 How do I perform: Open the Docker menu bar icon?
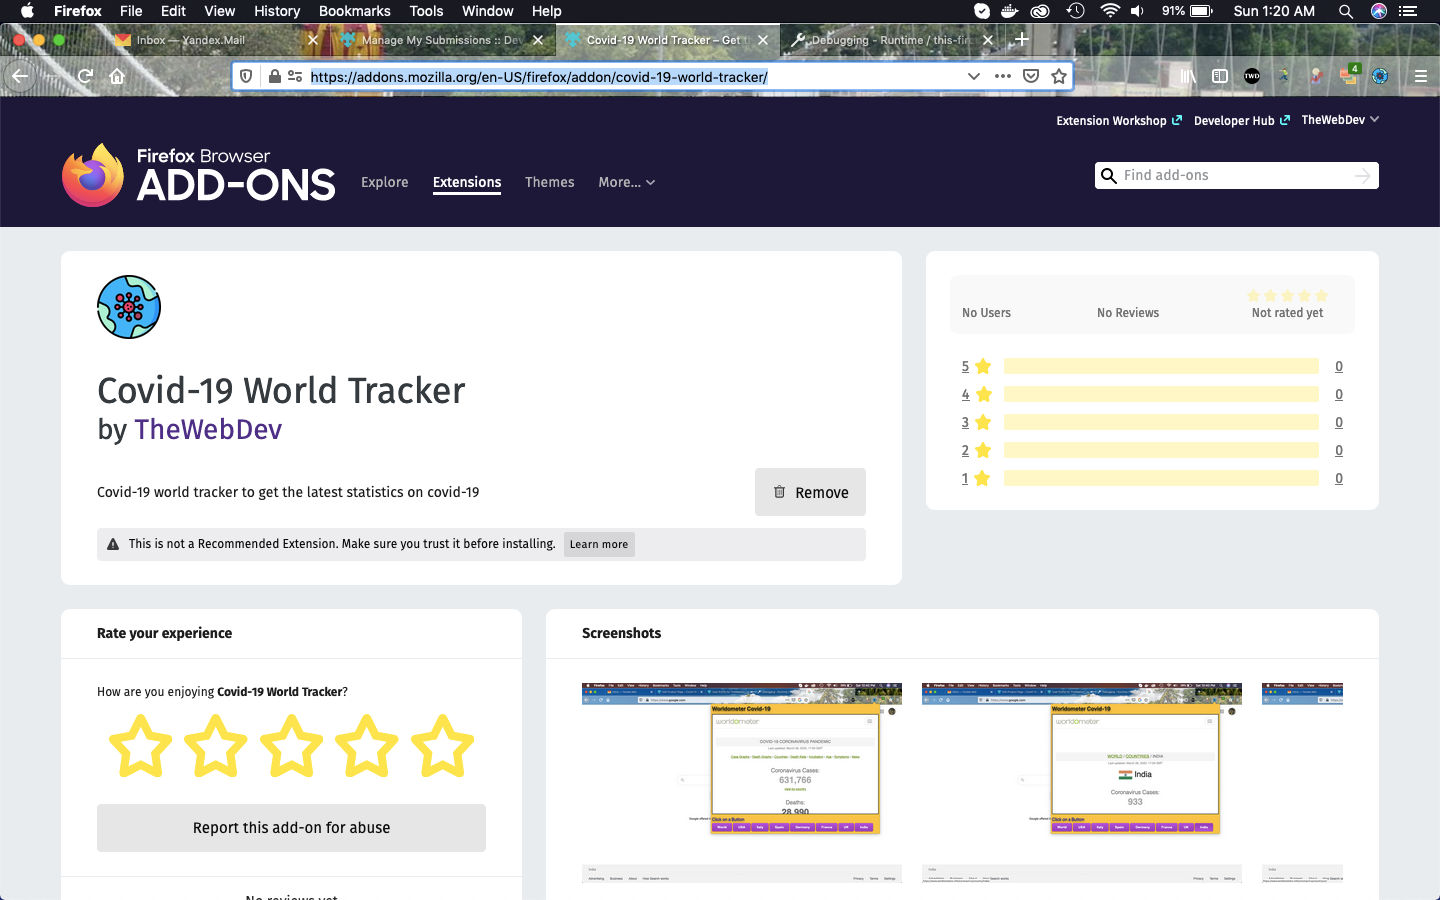[x=1009, y=11]
